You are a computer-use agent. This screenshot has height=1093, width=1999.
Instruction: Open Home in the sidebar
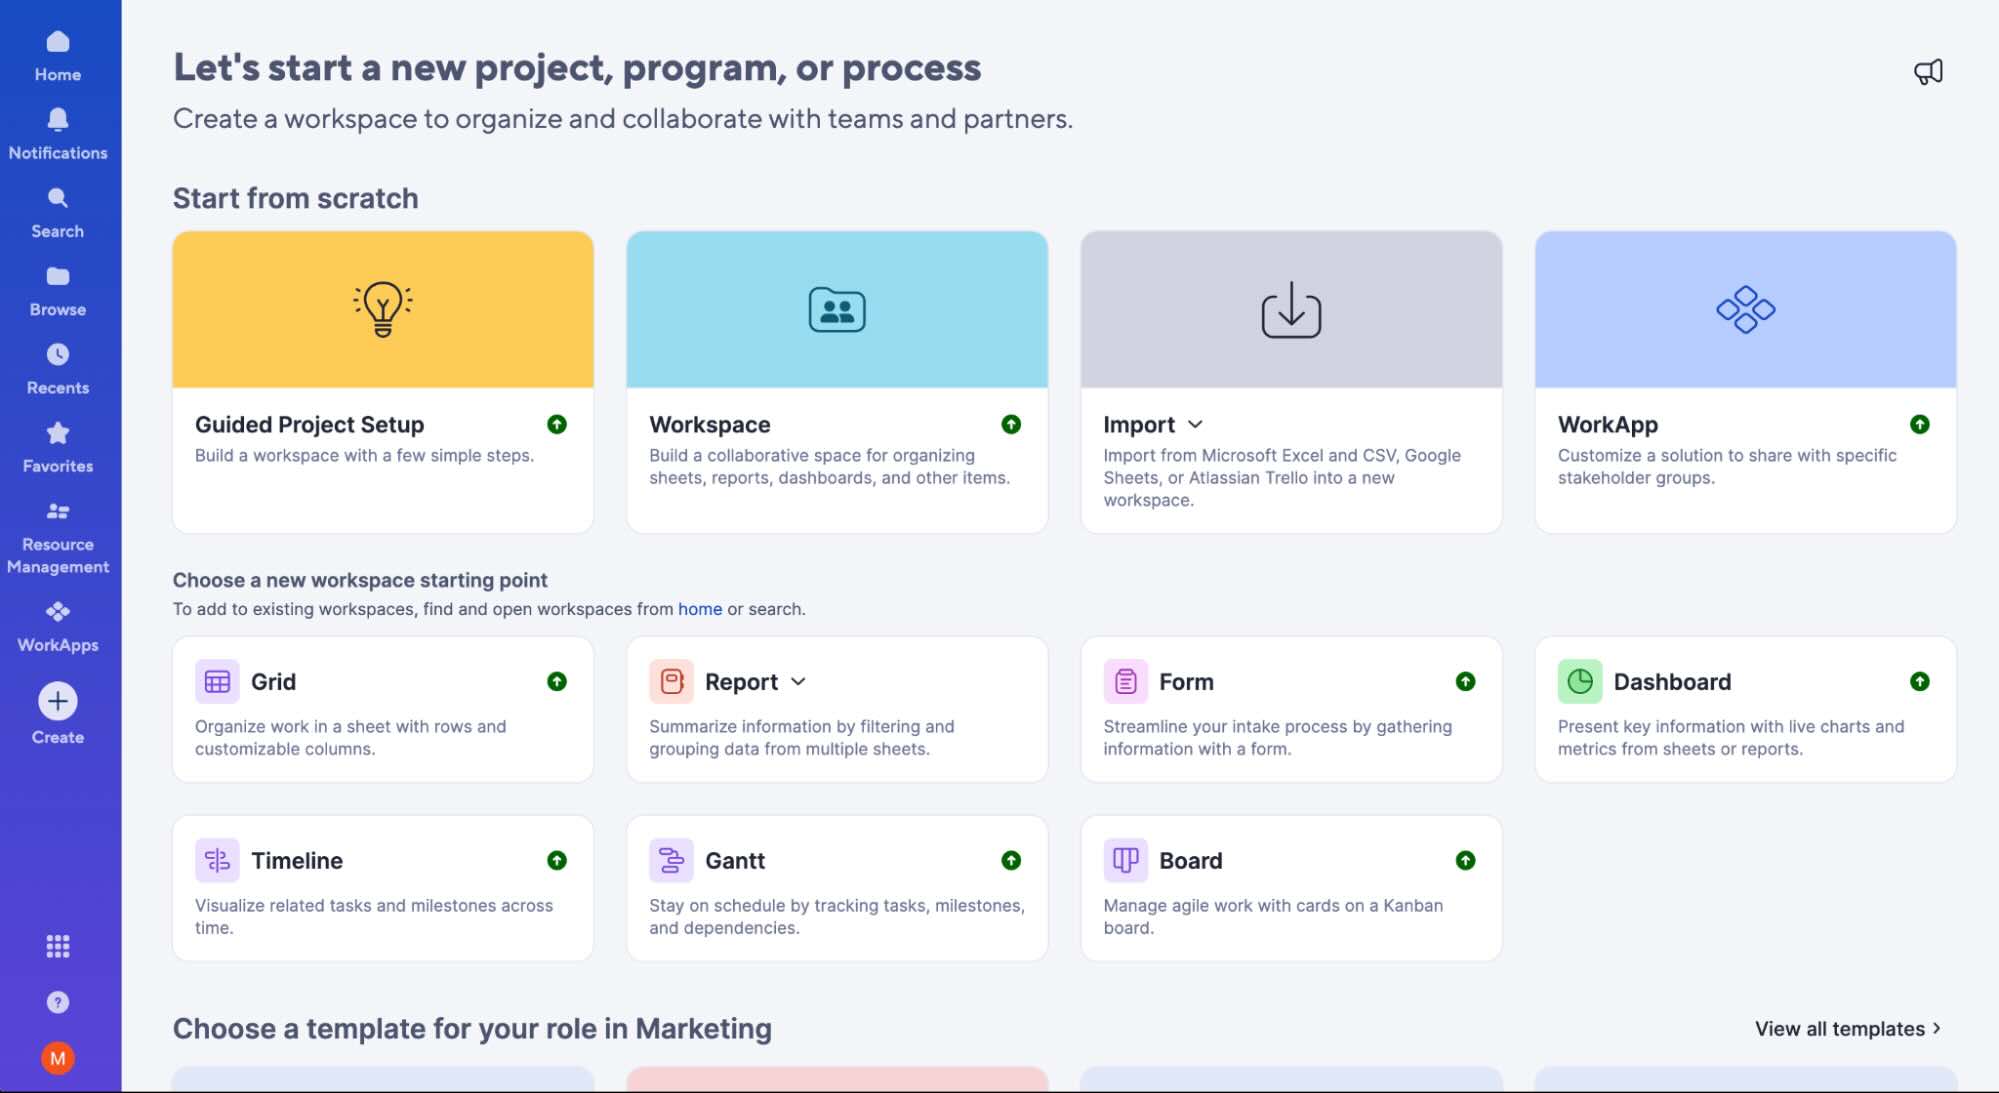[x=58, y=56]
